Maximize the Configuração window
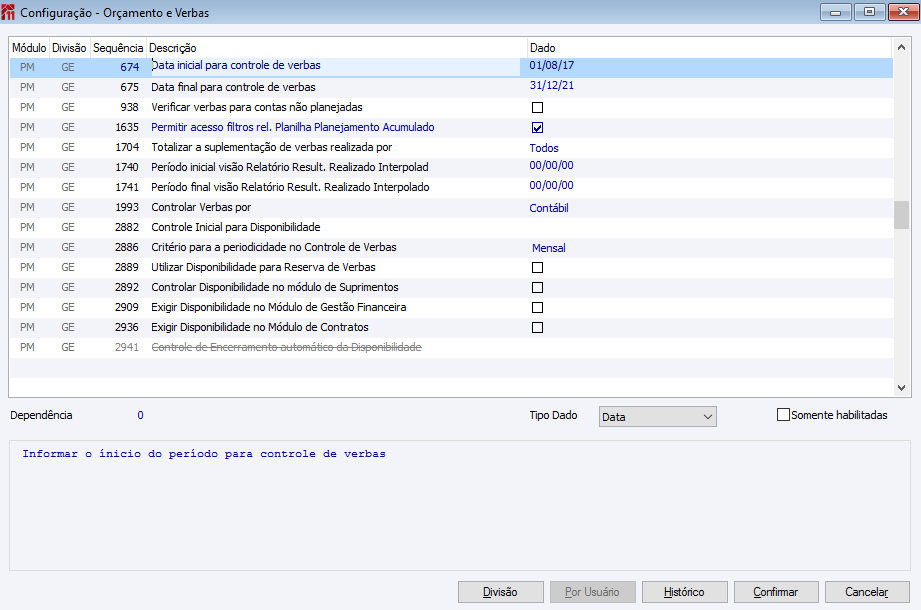Viewport: 921px width, 610px height. (869, 12)
